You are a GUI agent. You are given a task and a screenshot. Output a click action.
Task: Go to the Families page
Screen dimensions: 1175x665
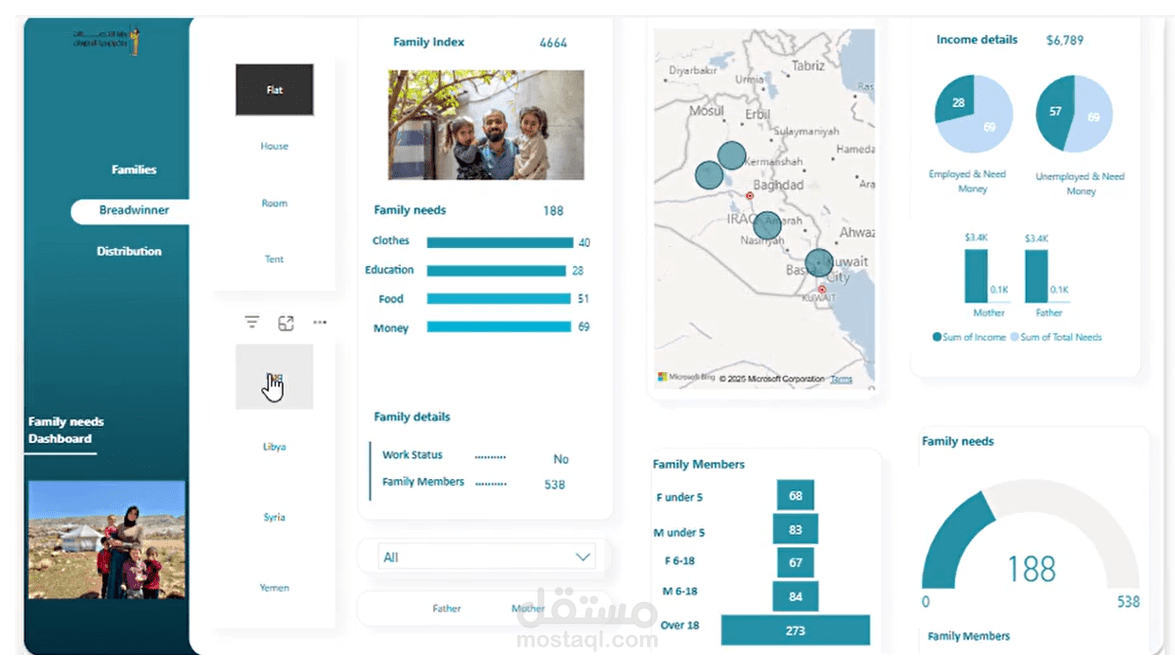pos(134,169)
